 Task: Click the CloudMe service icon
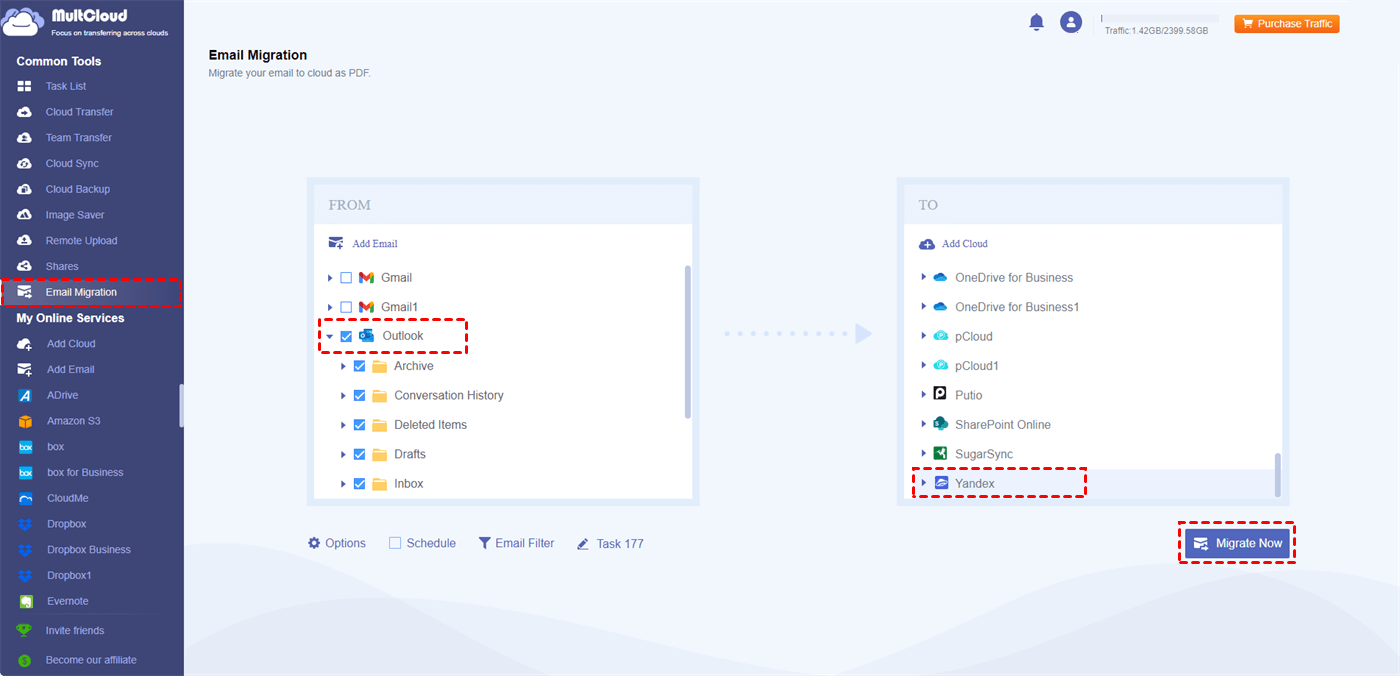tap(25, 498)
